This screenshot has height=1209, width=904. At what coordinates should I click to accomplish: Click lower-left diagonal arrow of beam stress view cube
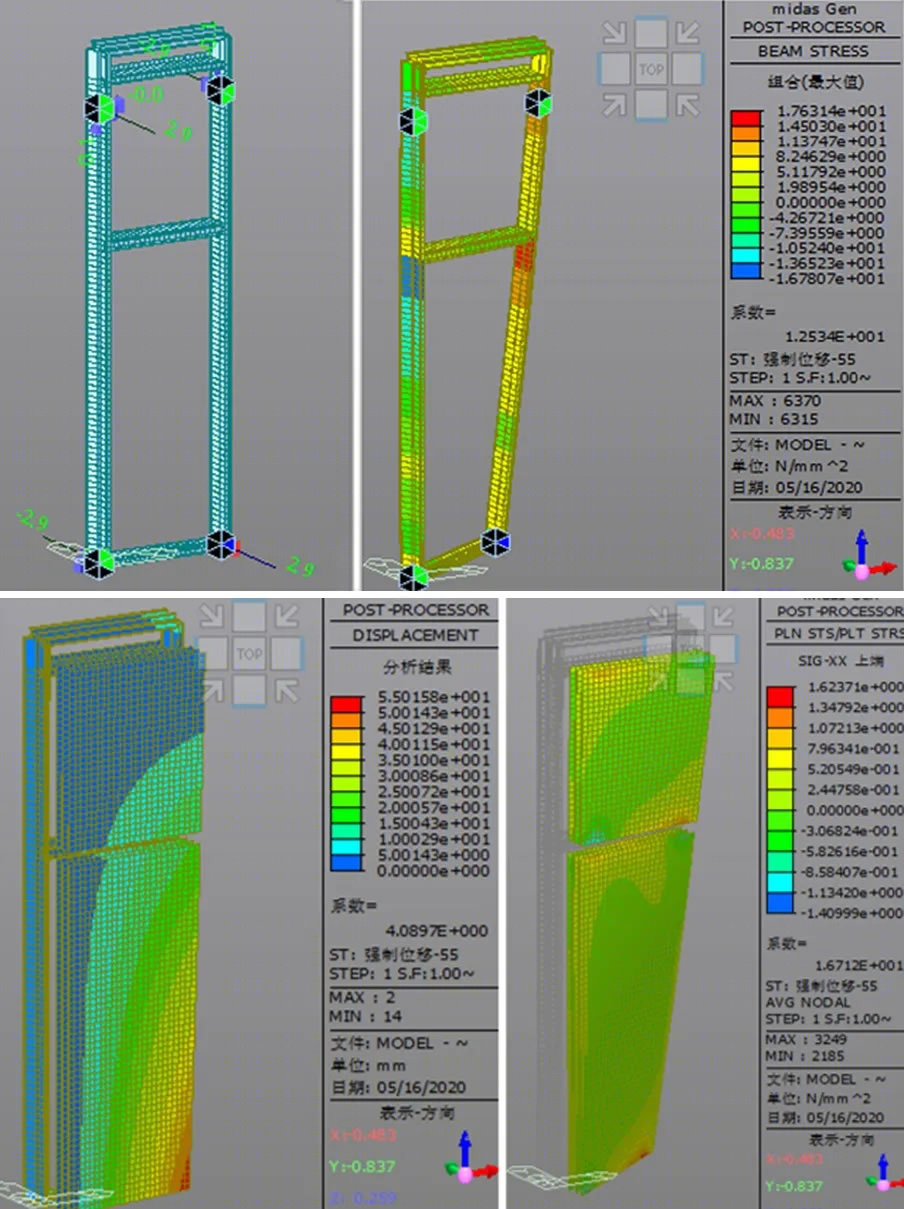pyautogui.click(x=615, y=103)
